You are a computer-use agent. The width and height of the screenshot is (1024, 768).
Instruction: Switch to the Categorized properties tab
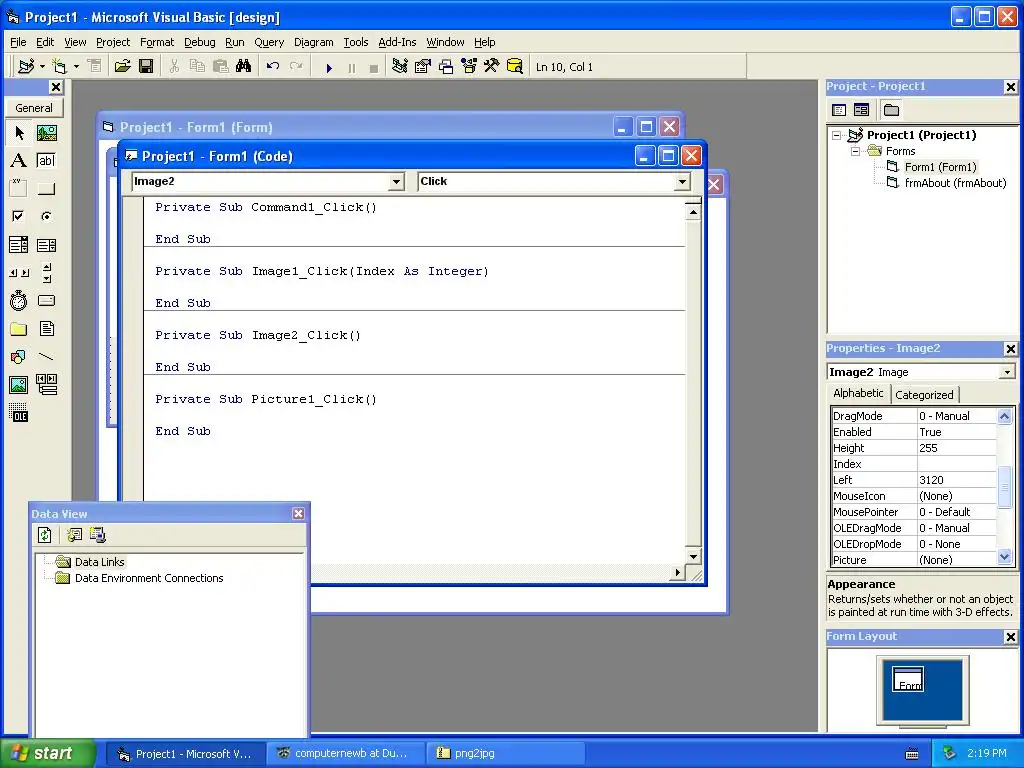tap(924, 394)
